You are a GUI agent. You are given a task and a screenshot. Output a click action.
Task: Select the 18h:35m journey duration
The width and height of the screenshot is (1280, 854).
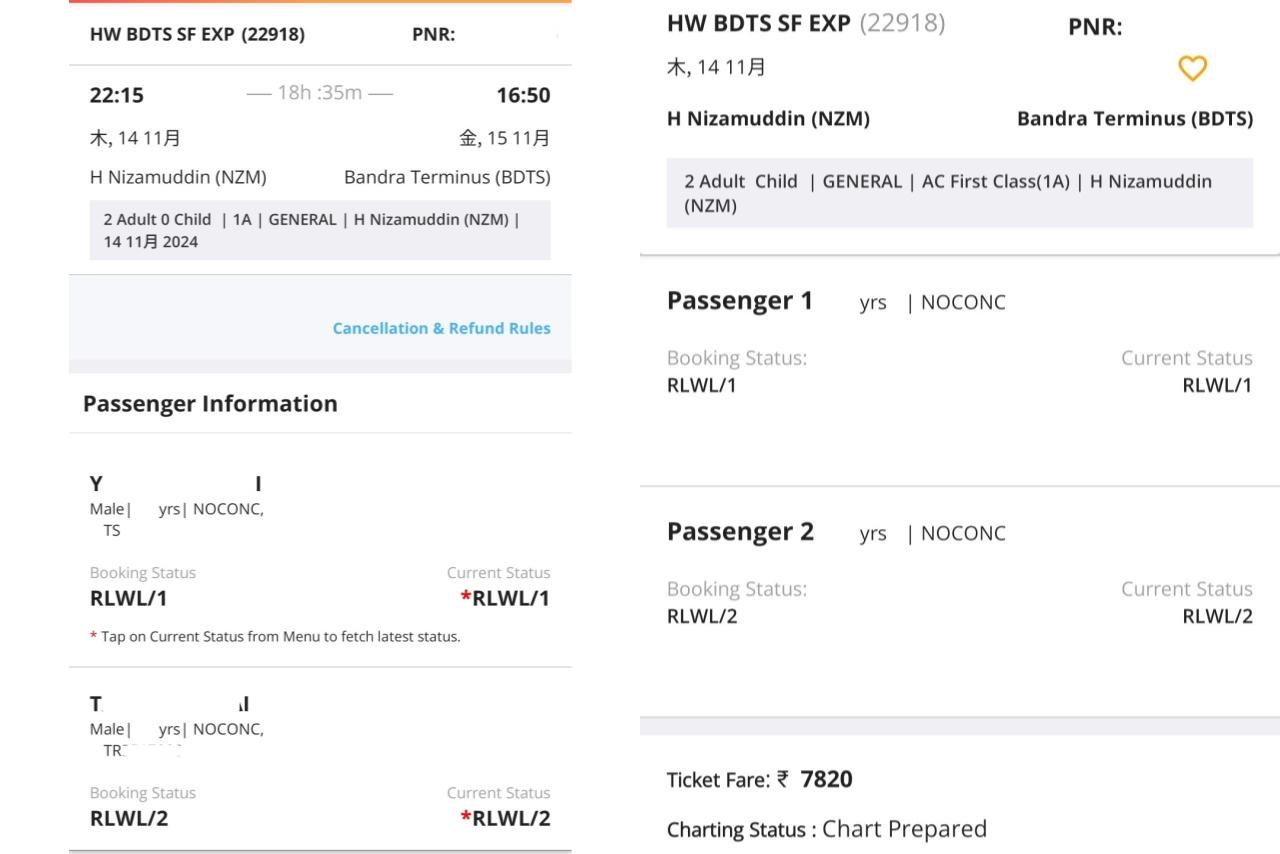point(319,93)
